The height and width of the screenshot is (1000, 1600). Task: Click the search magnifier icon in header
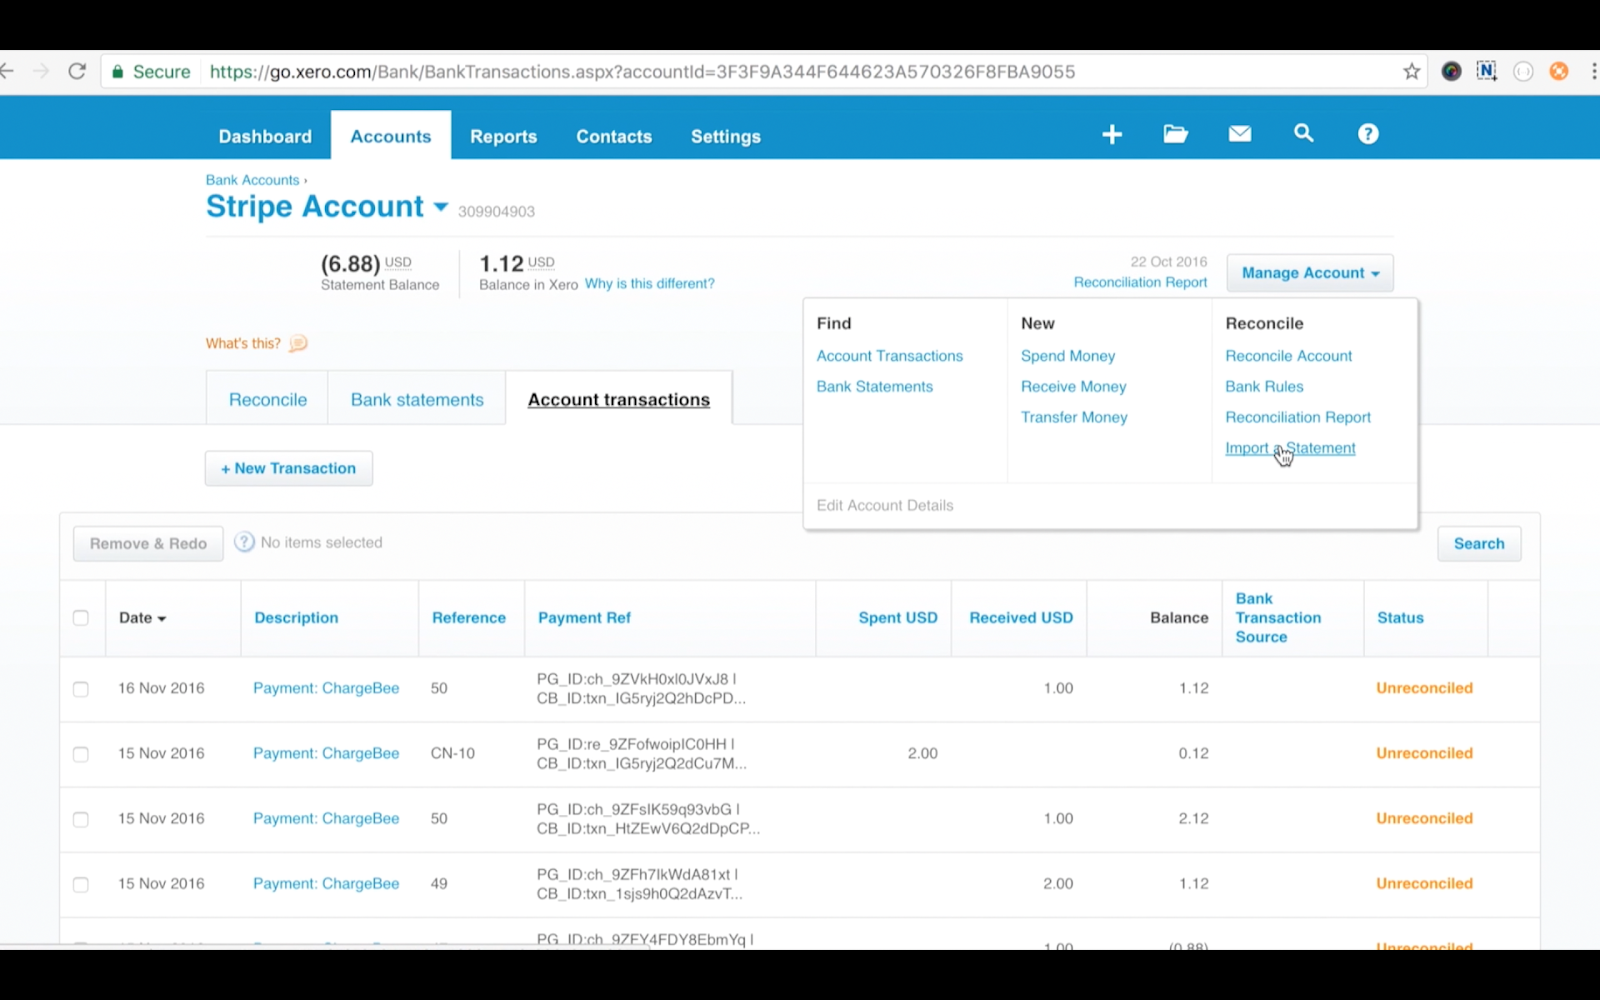point(1303,134)
